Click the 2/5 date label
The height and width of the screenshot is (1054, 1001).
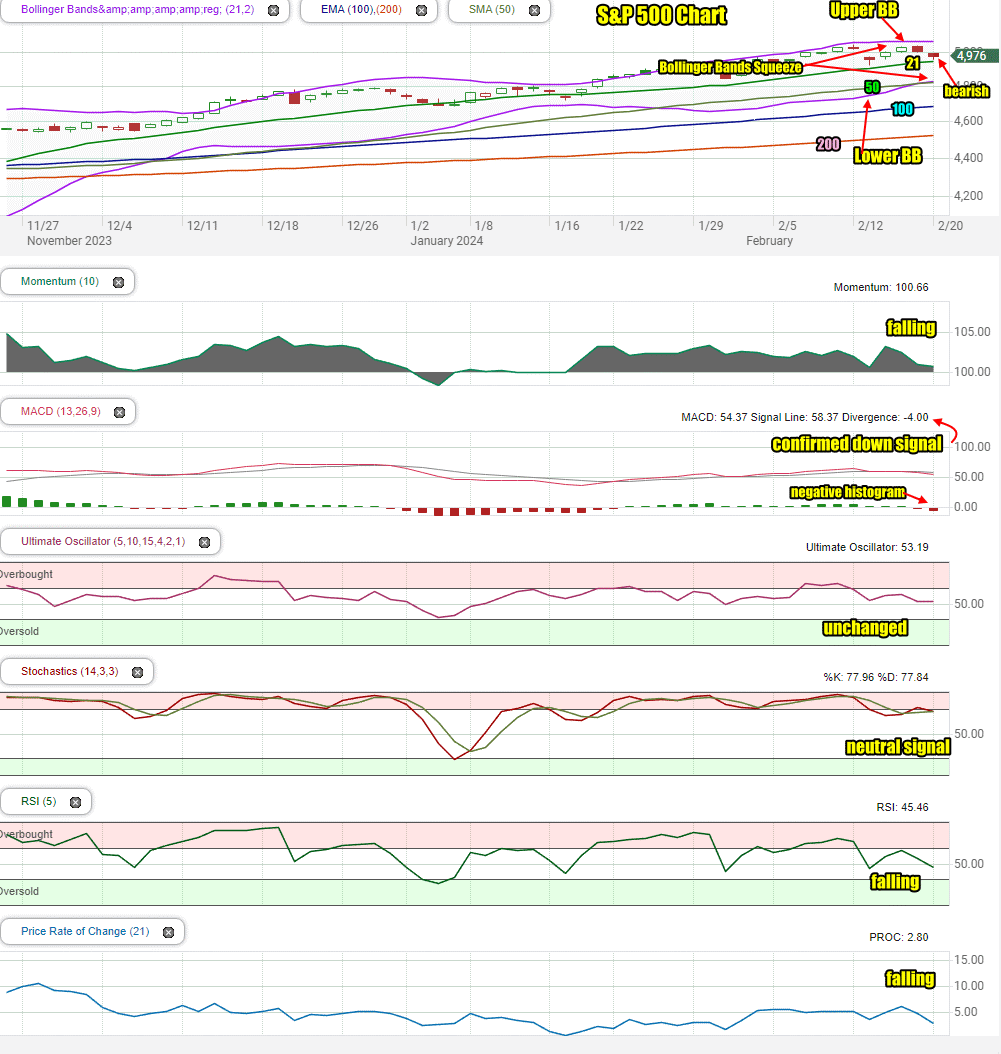tap(787, 226)
